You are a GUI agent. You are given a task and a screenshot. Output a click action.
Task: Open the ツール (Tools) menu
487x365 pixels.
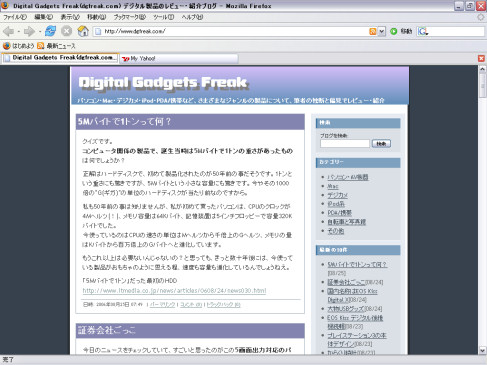pyautogui.click(x=164, y=17)
